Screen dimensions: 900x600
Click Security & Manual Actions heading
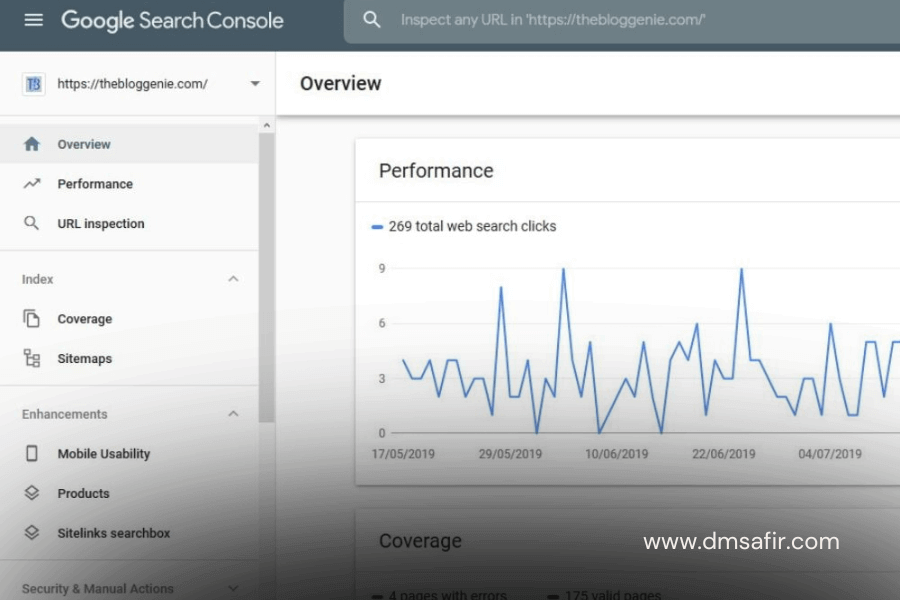point(98,589)
